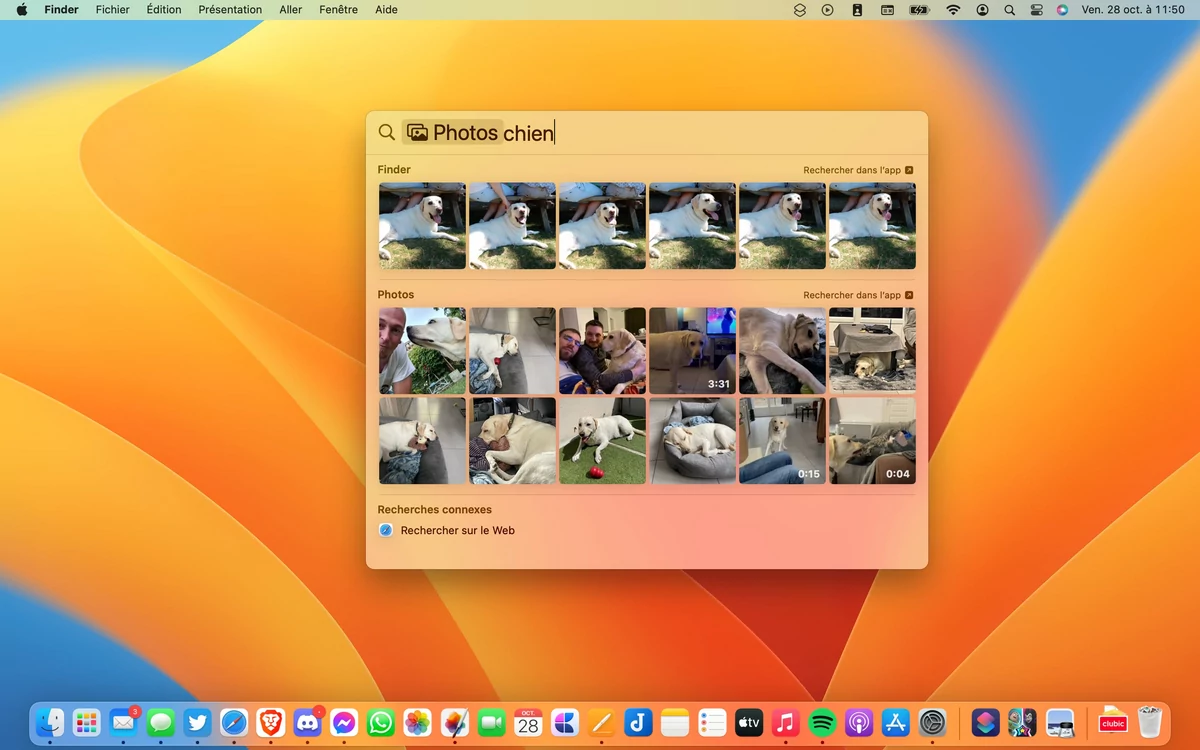Screen dimensions: 1200x750
Task: Open the Wi-Fi status menu
Action: [953, 10]
